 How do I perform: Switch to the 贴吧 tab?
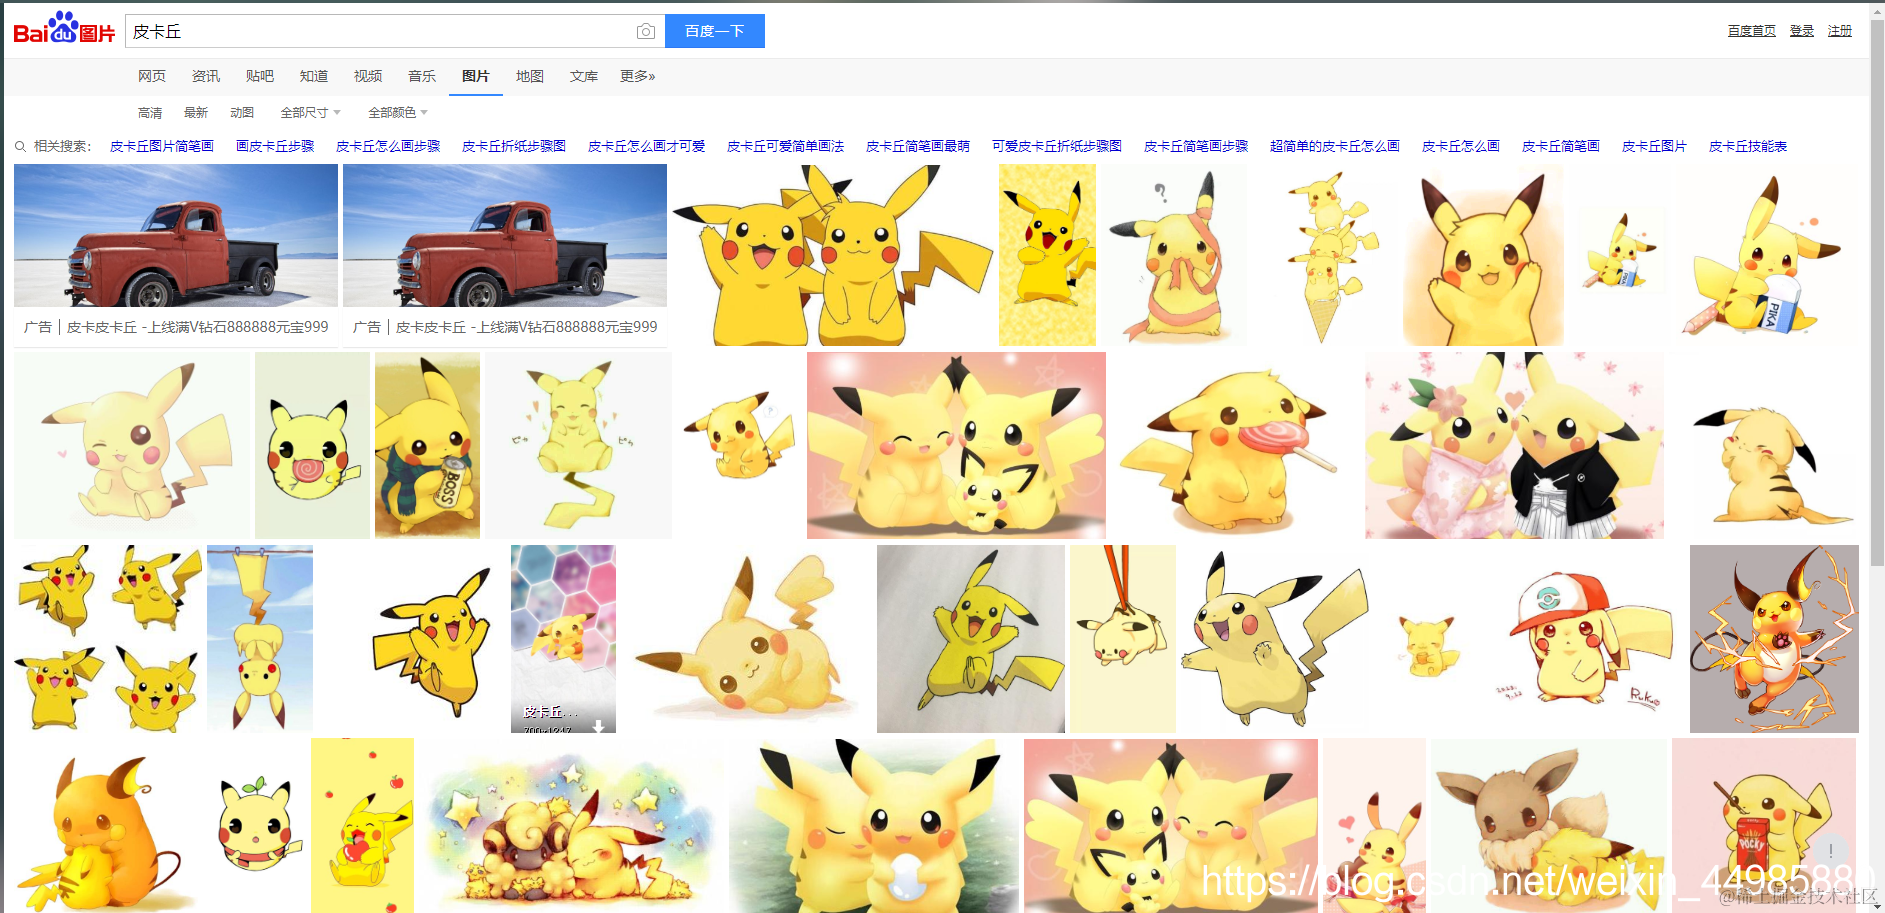[x=260, y=76]
